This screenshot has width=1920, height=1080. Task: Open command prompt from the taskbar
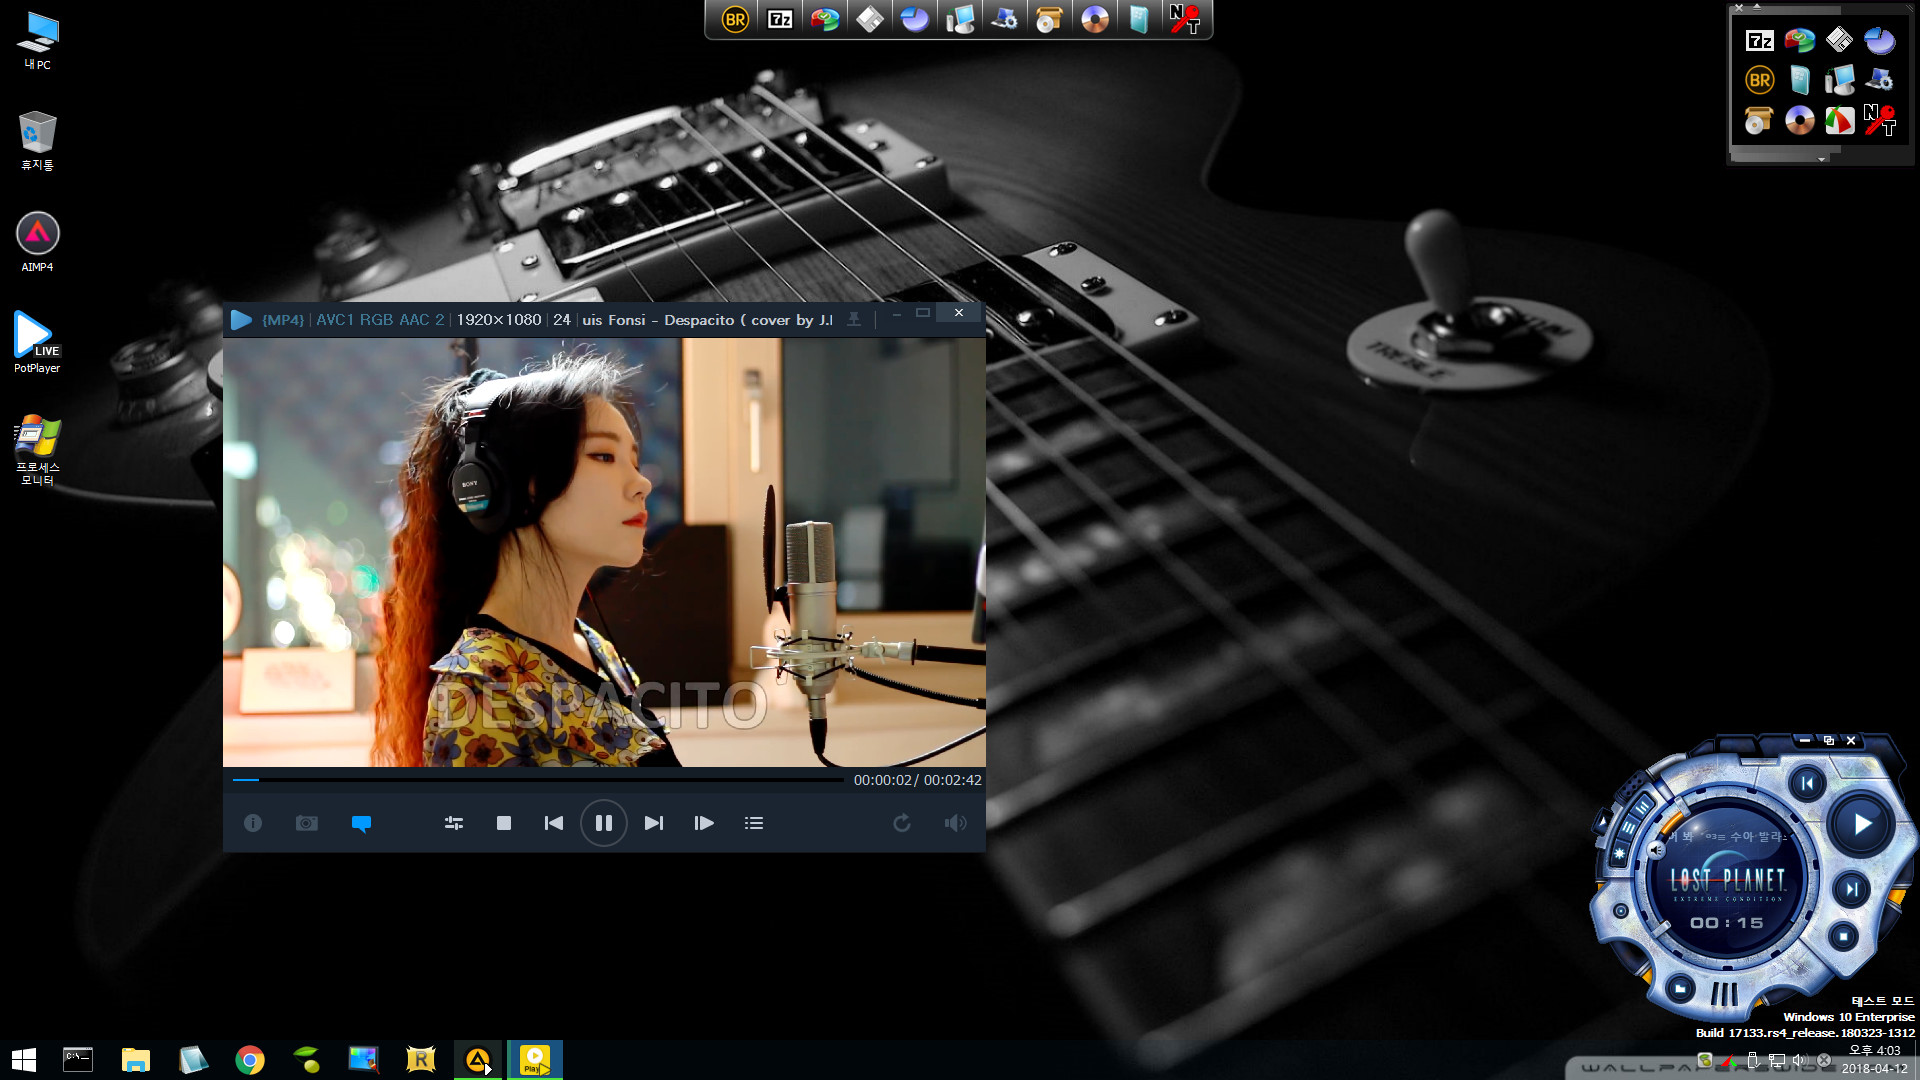[x=78, y=1060]
